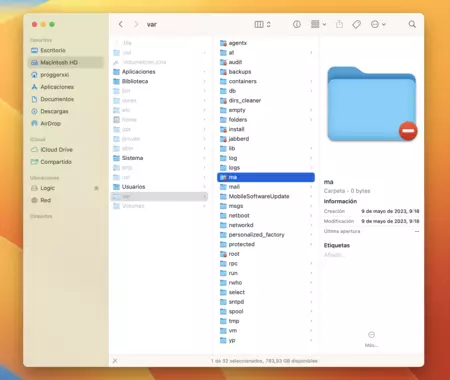Select the Volumes folder
This screenshot has width=450, height=380.
pyautogui.click(x=159, y=206)
